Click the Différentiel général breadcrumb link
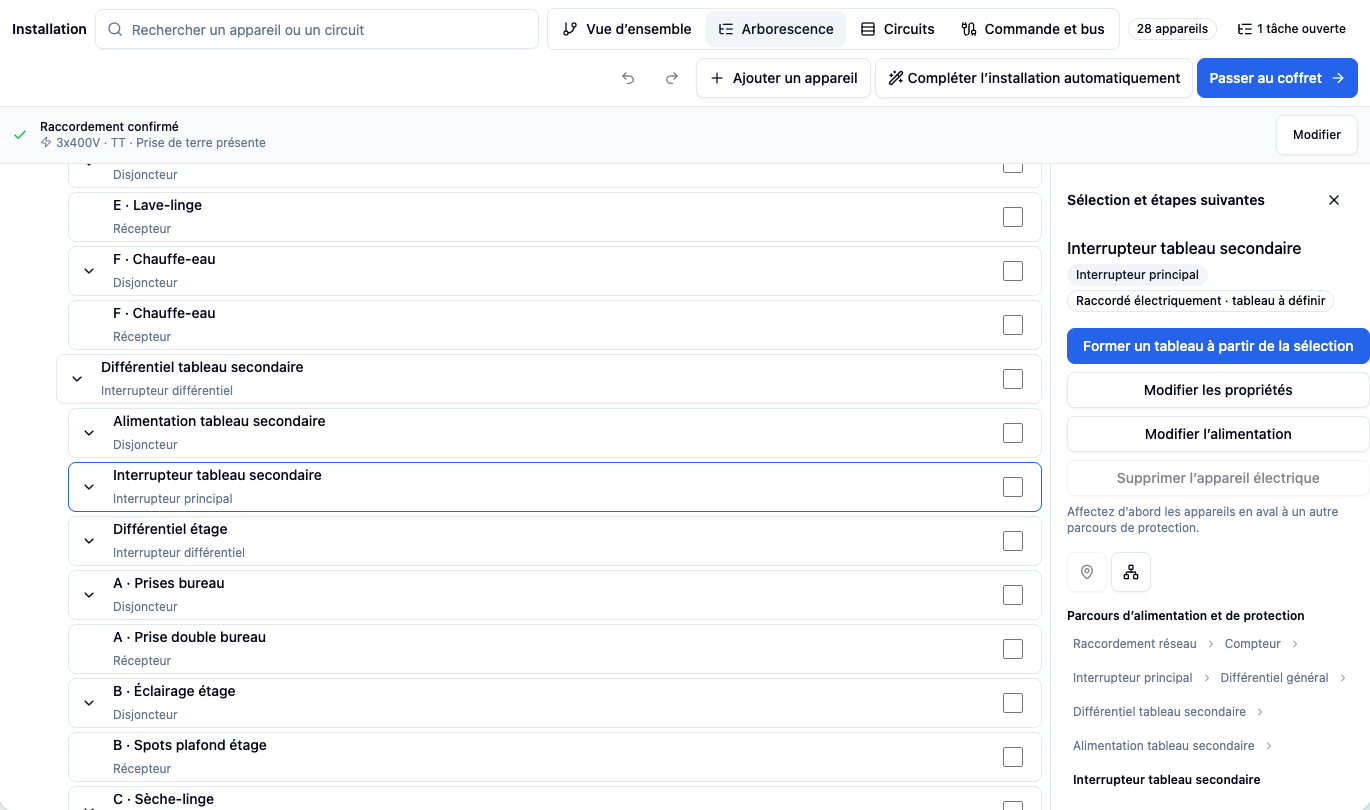Image resolution: width=1370 pixels, height=810 pixels. [x=1274, y=678]
